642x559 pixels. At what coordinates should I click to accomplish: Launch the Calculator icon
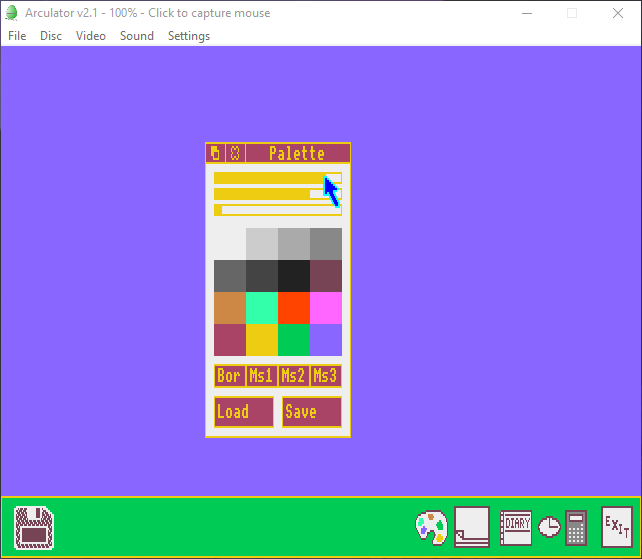point(575,526)
